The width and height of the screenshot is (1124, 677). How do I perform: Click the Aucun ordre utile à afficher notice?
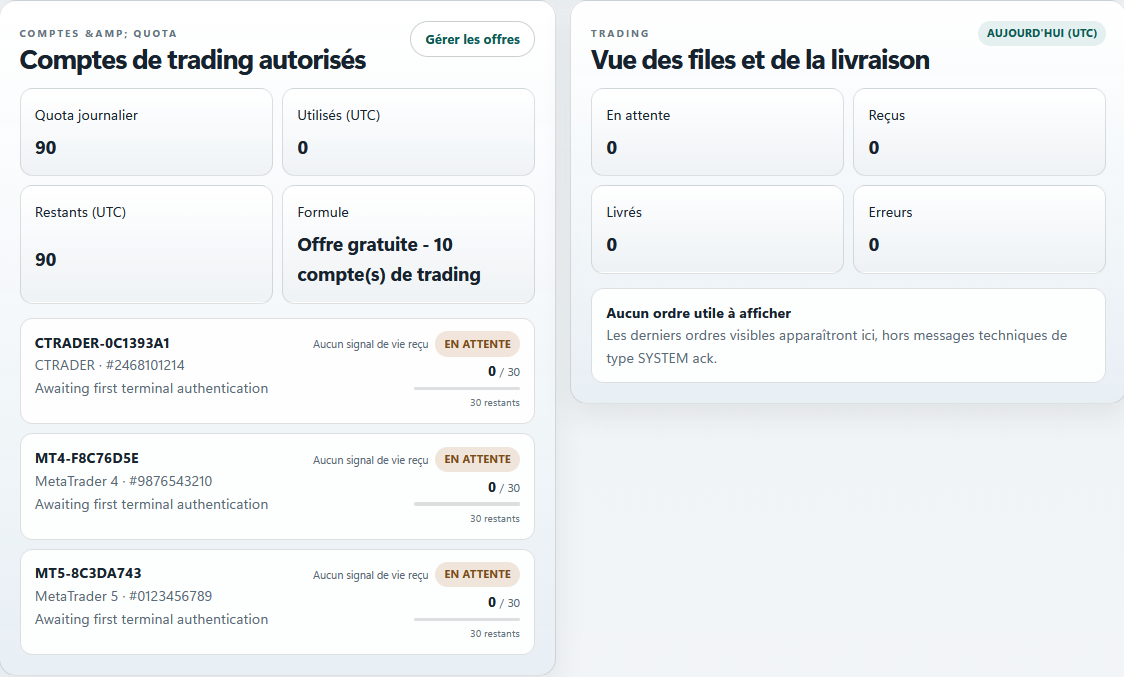coord(848,335)
